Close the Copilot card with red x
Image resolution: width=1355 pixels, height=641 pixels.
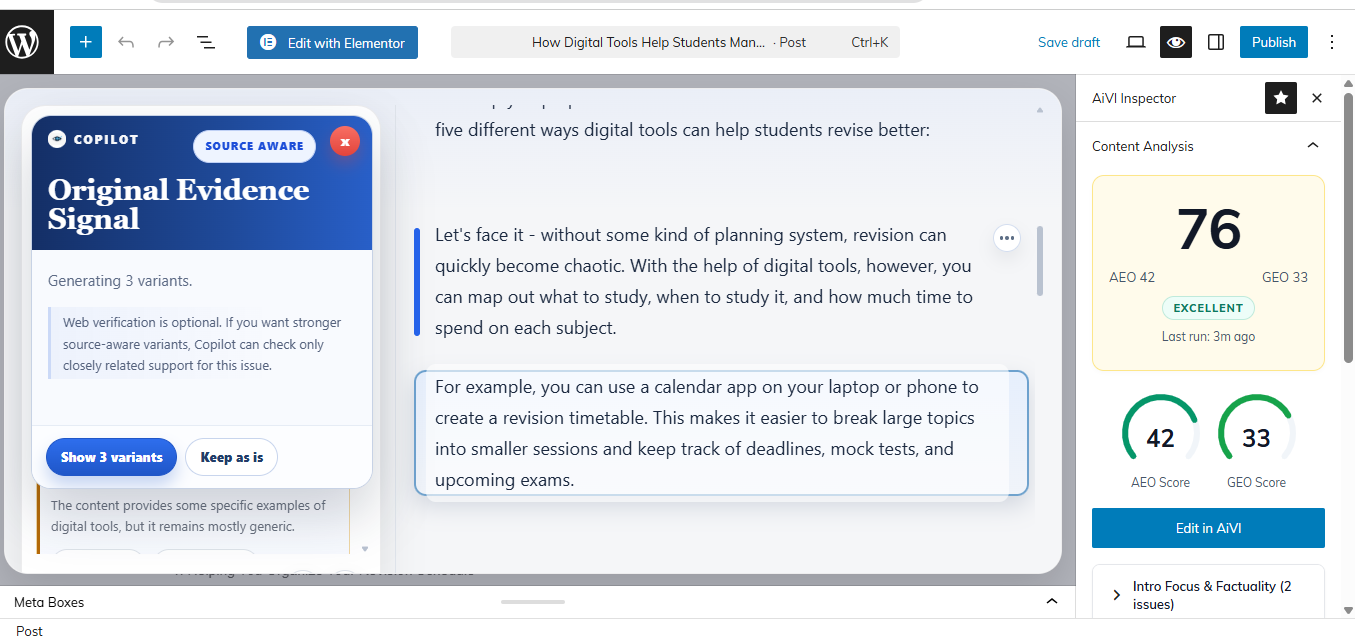click(345, 142)
